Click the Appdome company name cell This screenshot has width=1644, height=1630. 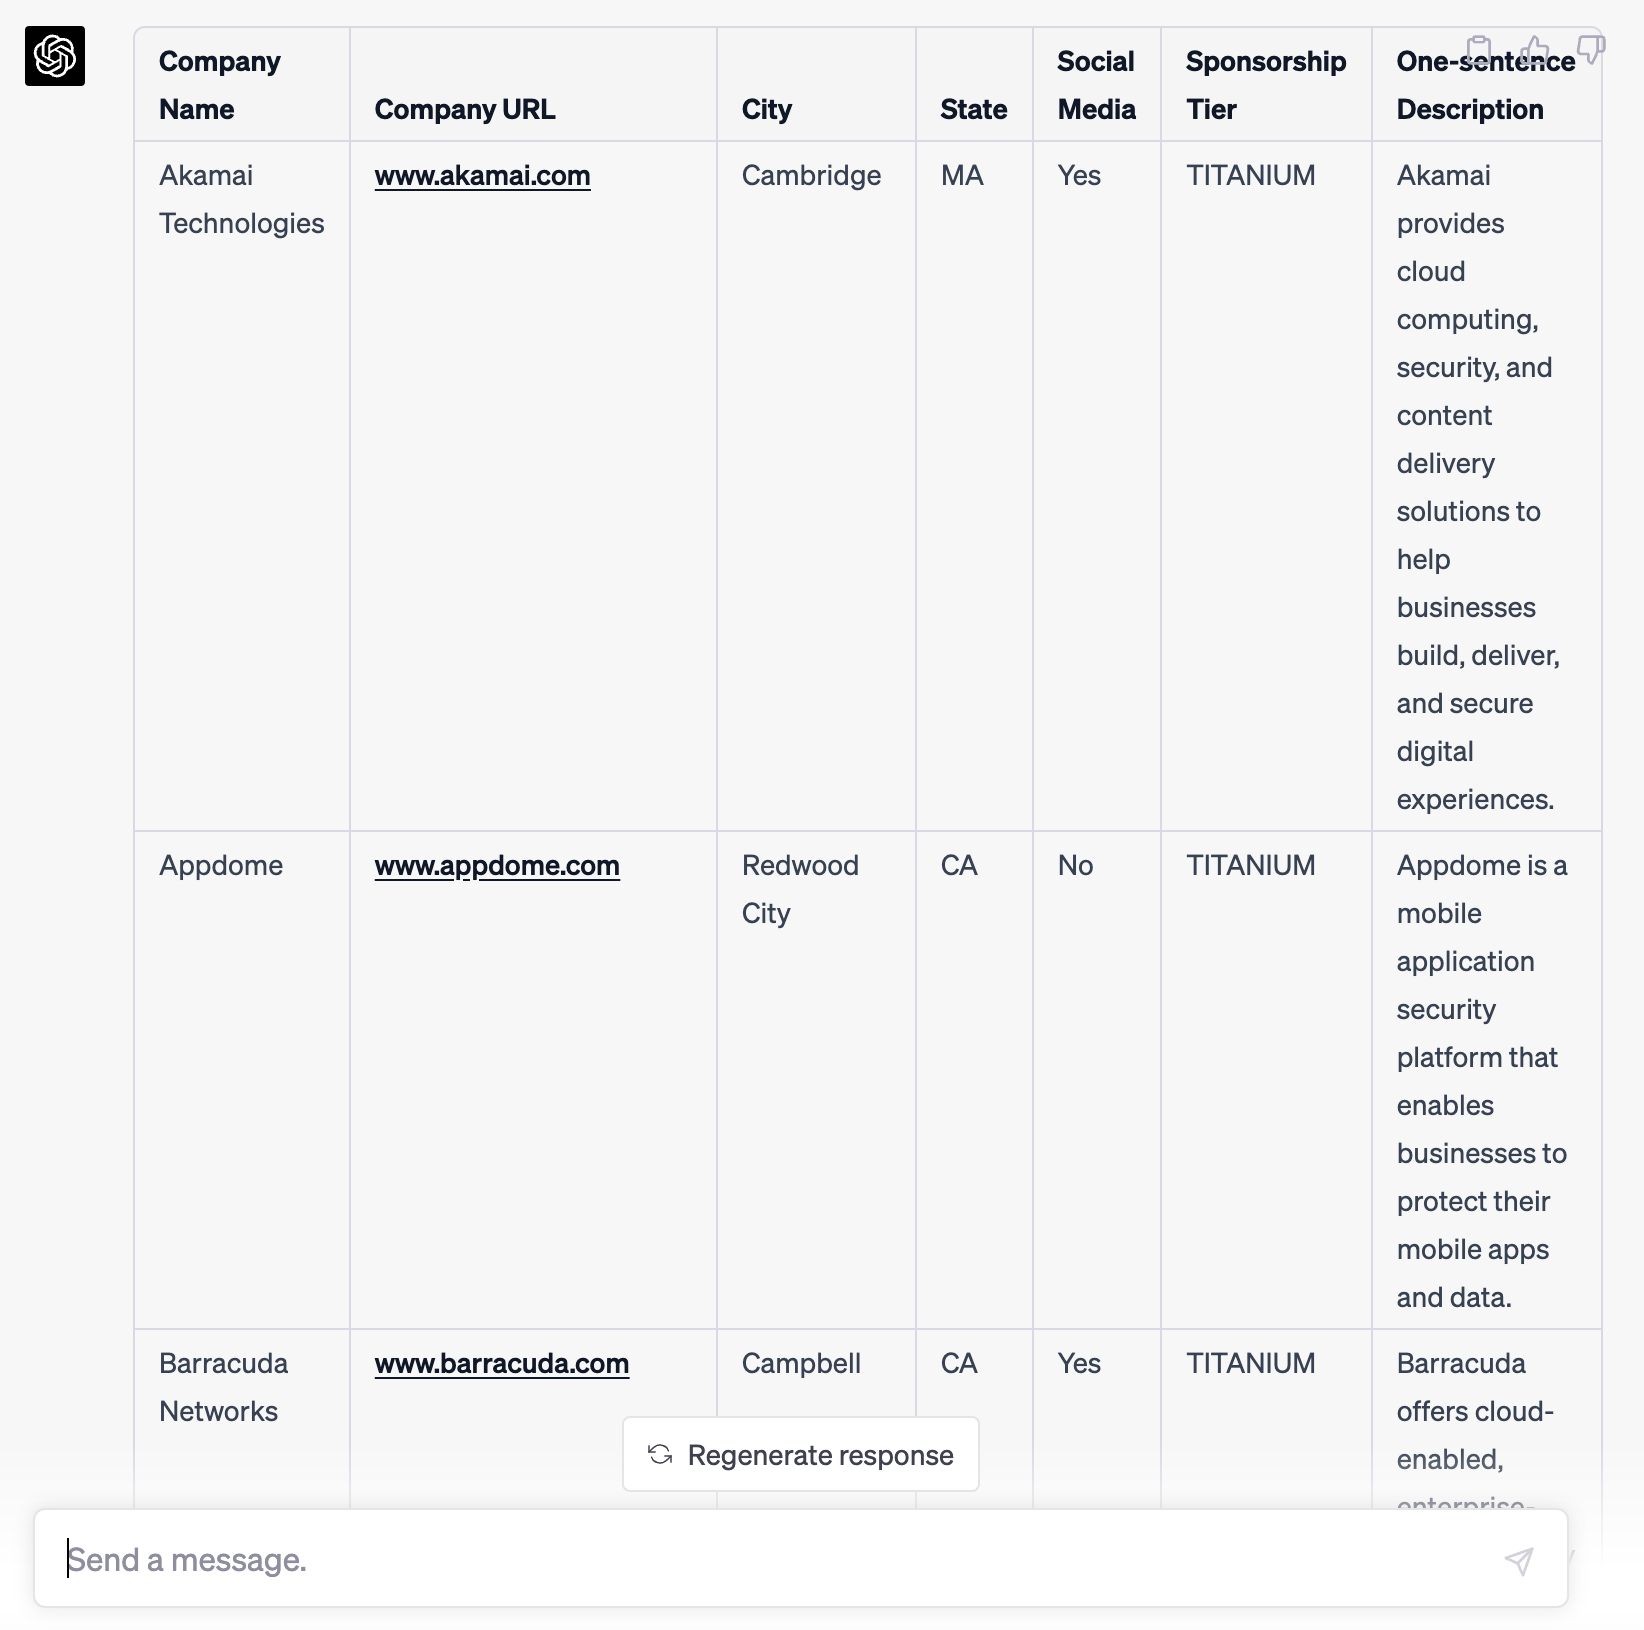coord(221,866)
